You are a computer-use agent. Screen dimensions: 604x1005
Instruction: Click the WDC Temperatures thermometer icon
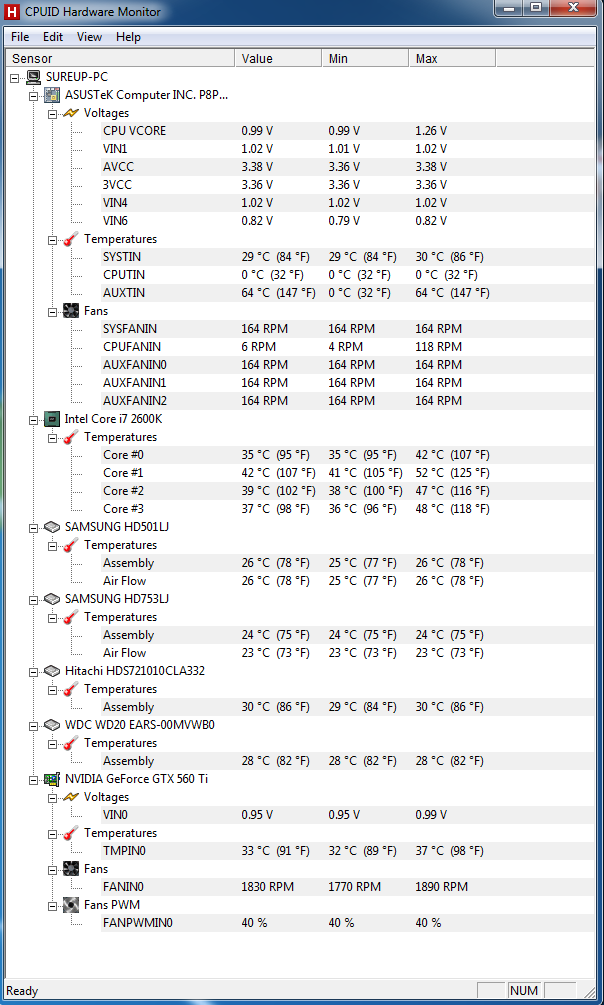(71, 743)
